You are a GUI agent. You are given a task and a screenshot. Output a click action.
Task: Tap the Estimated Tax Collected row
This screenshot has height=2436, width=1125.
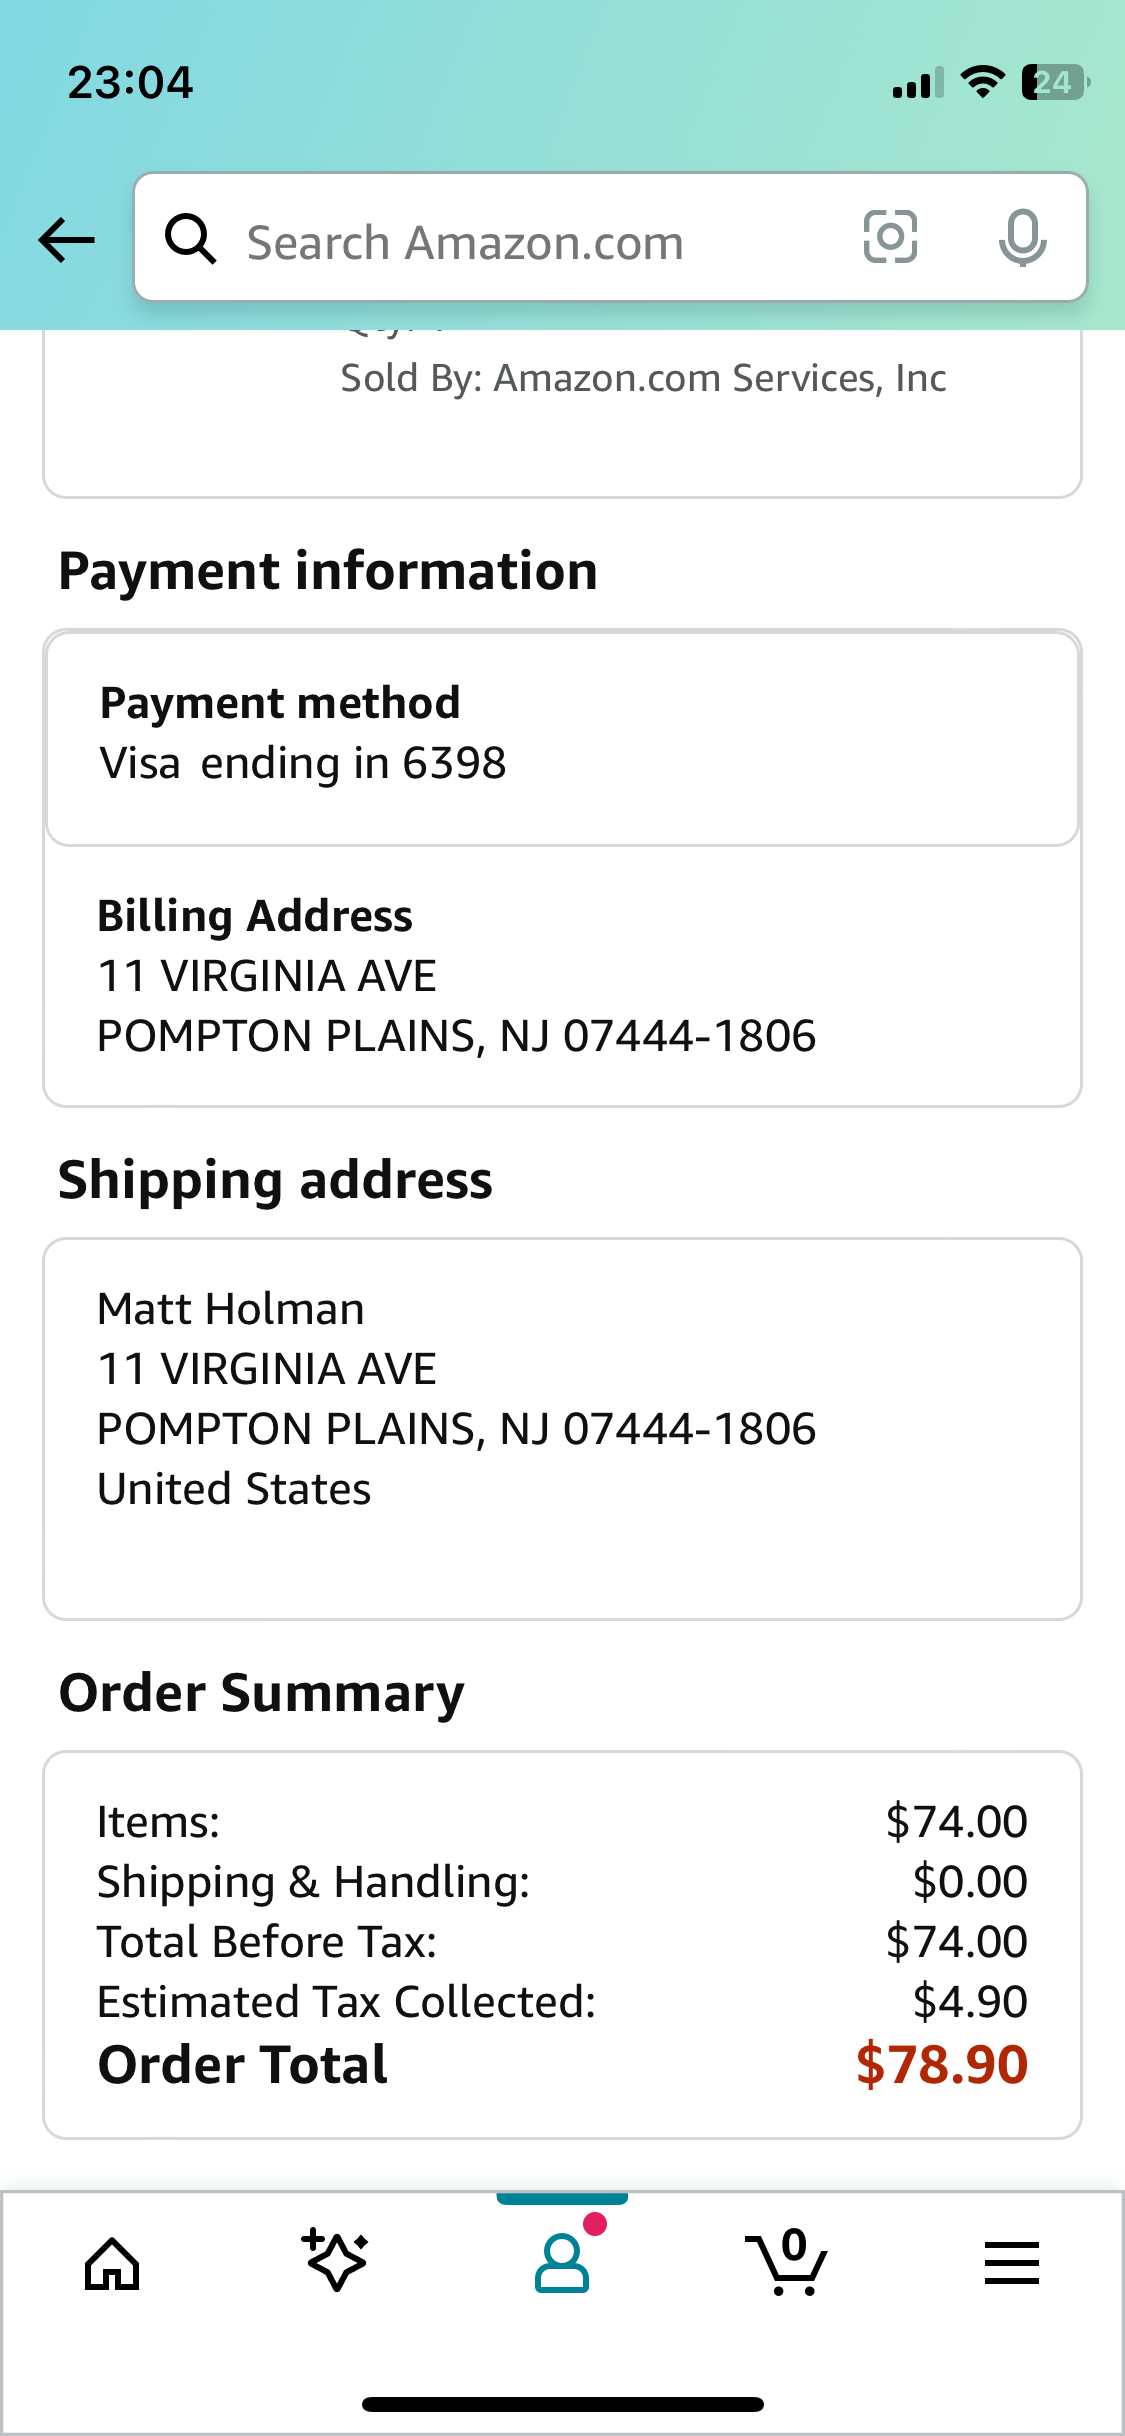(562, 2002)
